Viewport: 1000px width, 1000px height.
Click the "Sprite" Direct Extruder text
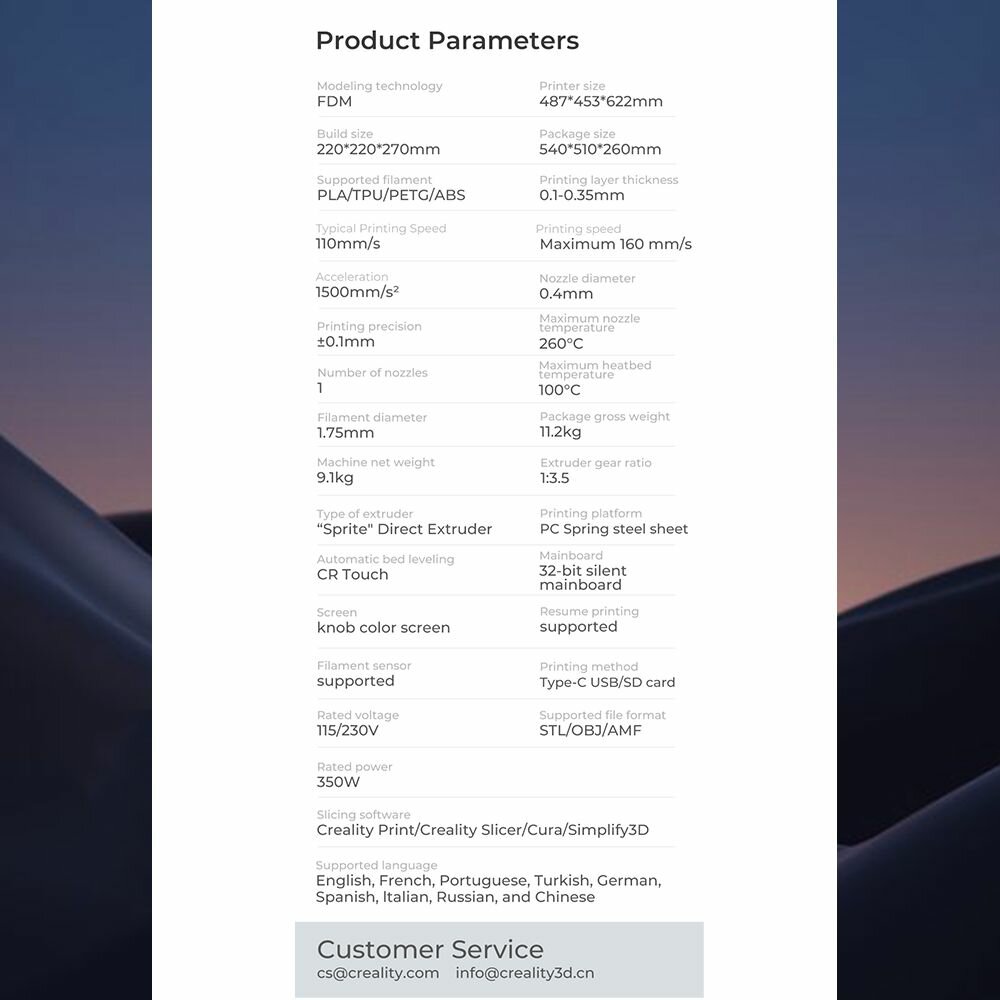click(404, 530)
